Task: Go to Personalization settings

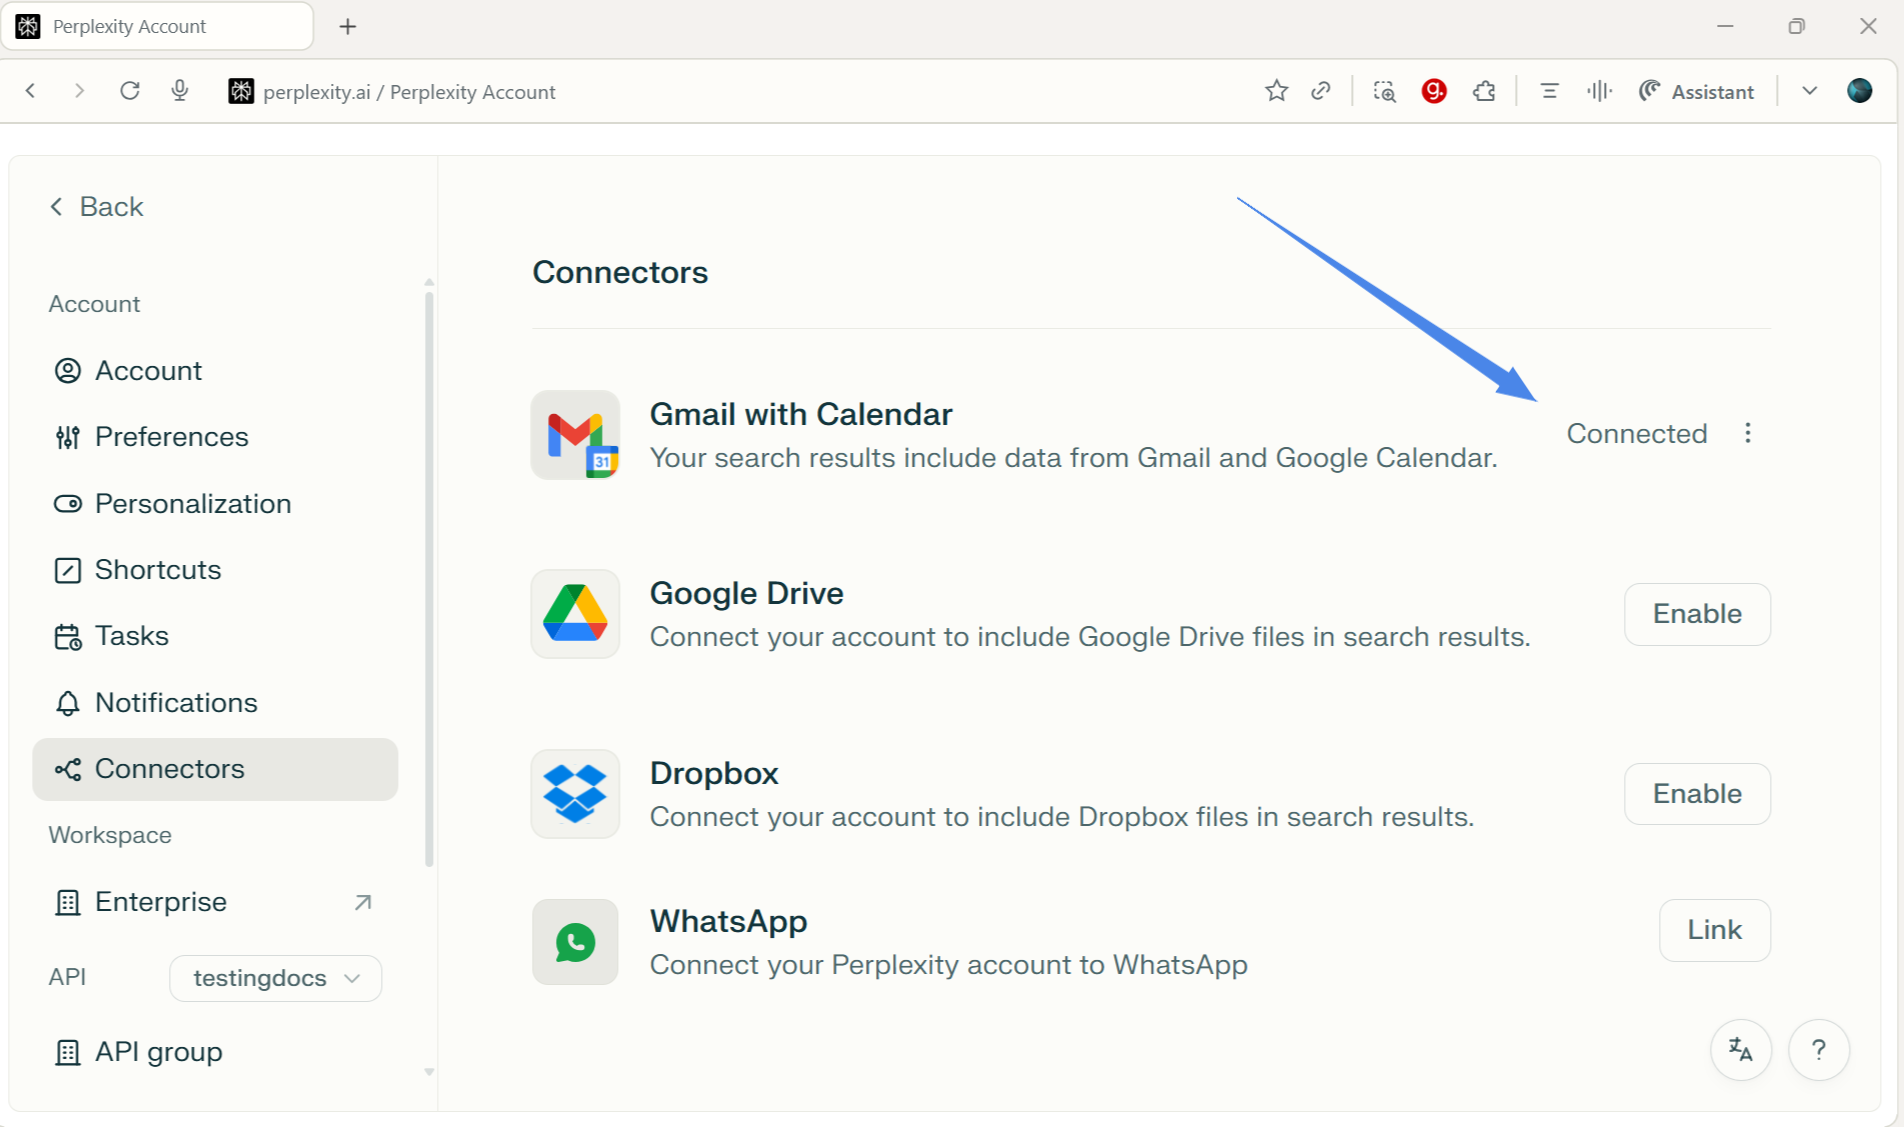Action: click(x=192, y=504)
